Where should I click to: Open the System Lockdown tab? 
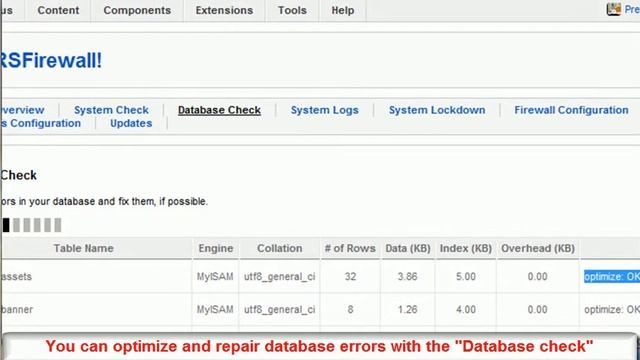[437, 110]
